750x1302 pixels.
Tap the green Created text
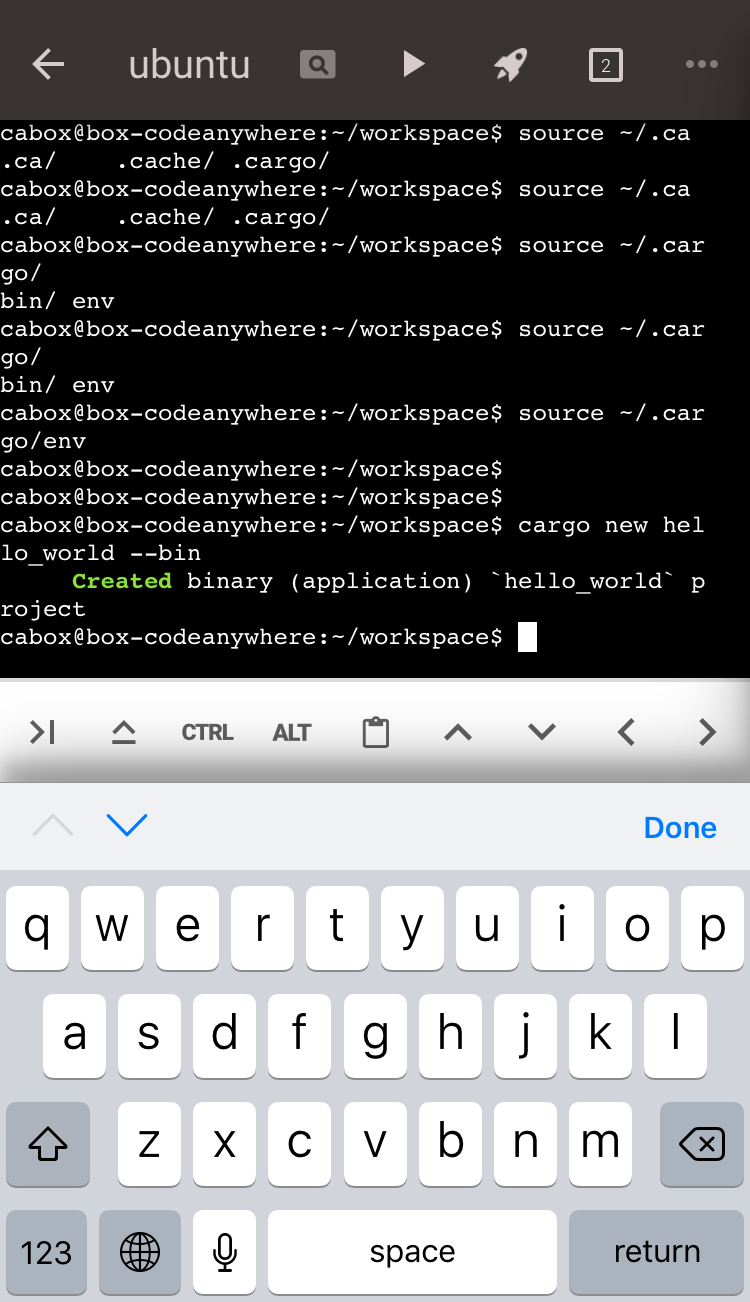pos(122,581)
